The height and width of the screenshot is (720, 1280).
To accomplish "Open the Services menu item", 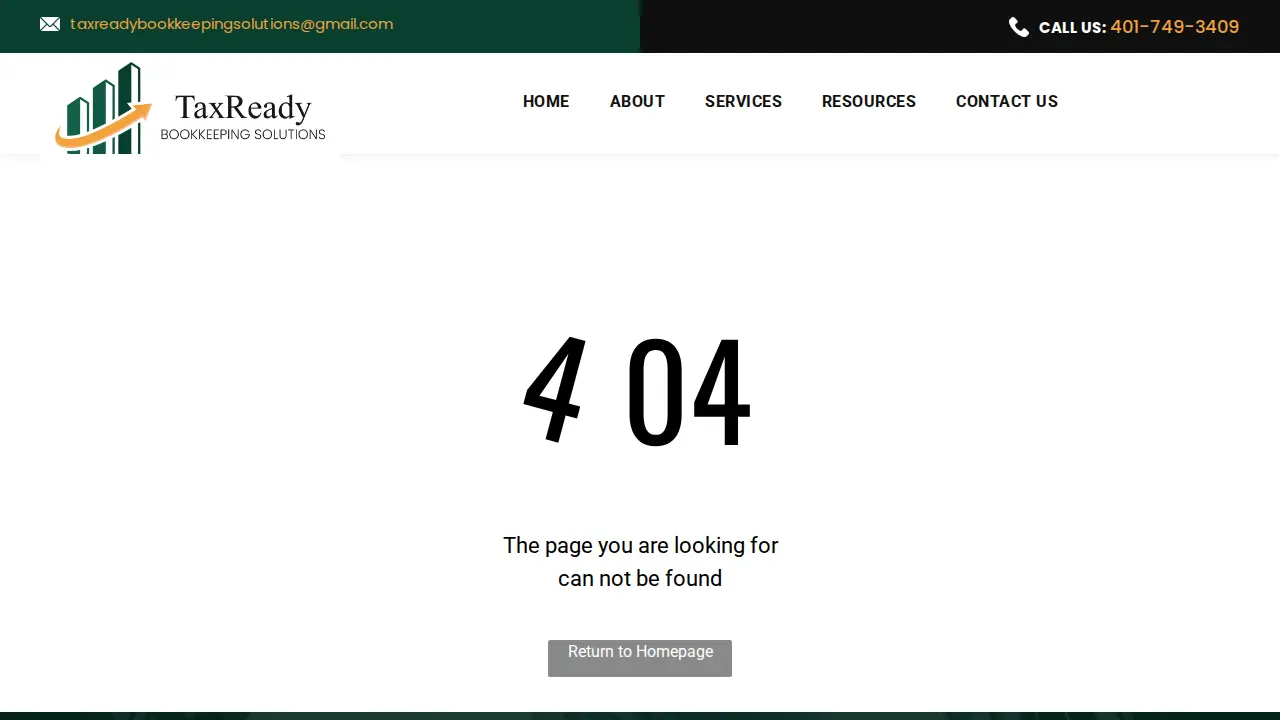I will point(743,101).
